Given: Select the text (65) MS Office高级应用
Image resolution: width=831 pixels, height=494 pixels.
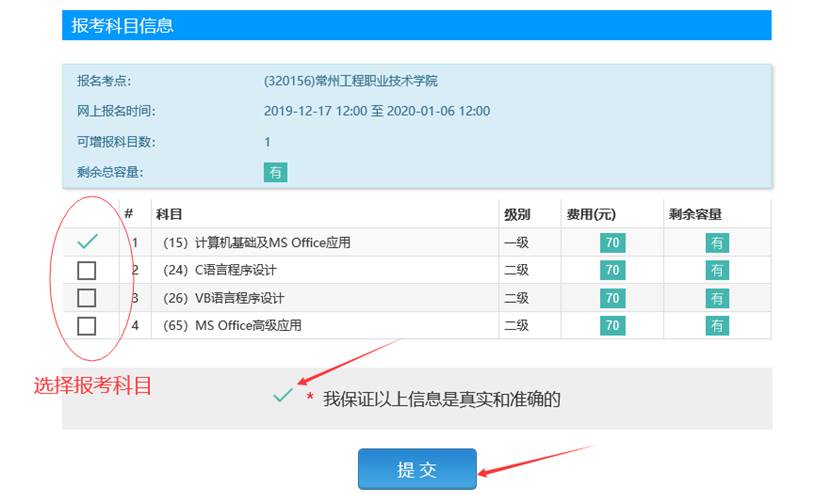Looking at the screenshot, I should point(232,325).
